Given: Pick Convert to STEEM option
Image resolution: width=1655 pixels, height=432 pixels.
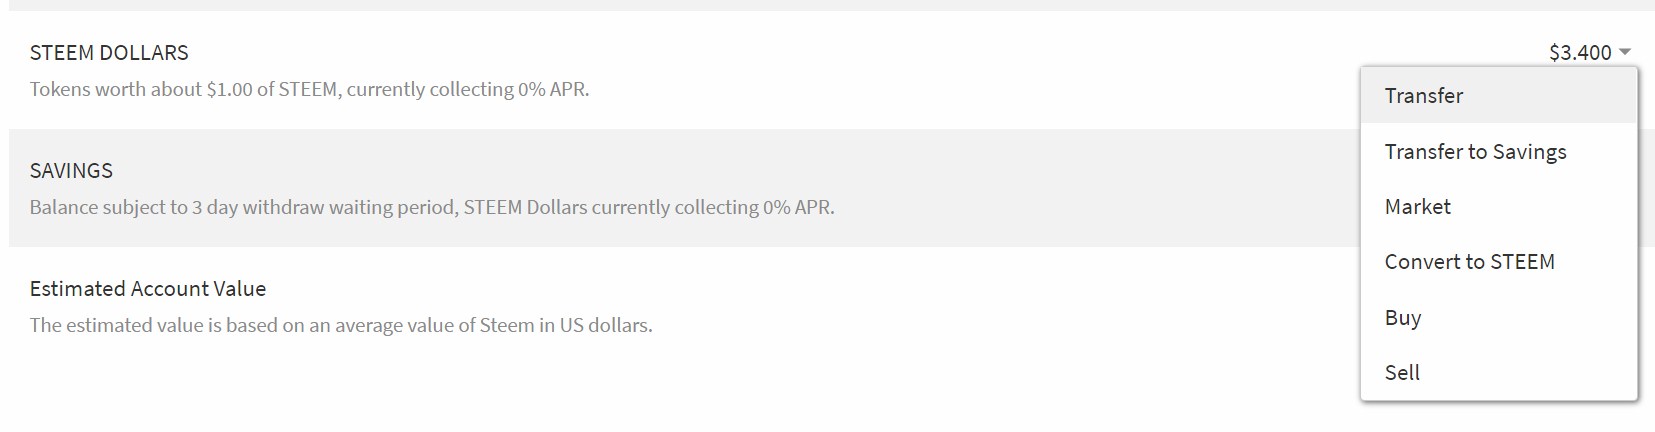Looking at the screenshot, I should [1469, 262].
